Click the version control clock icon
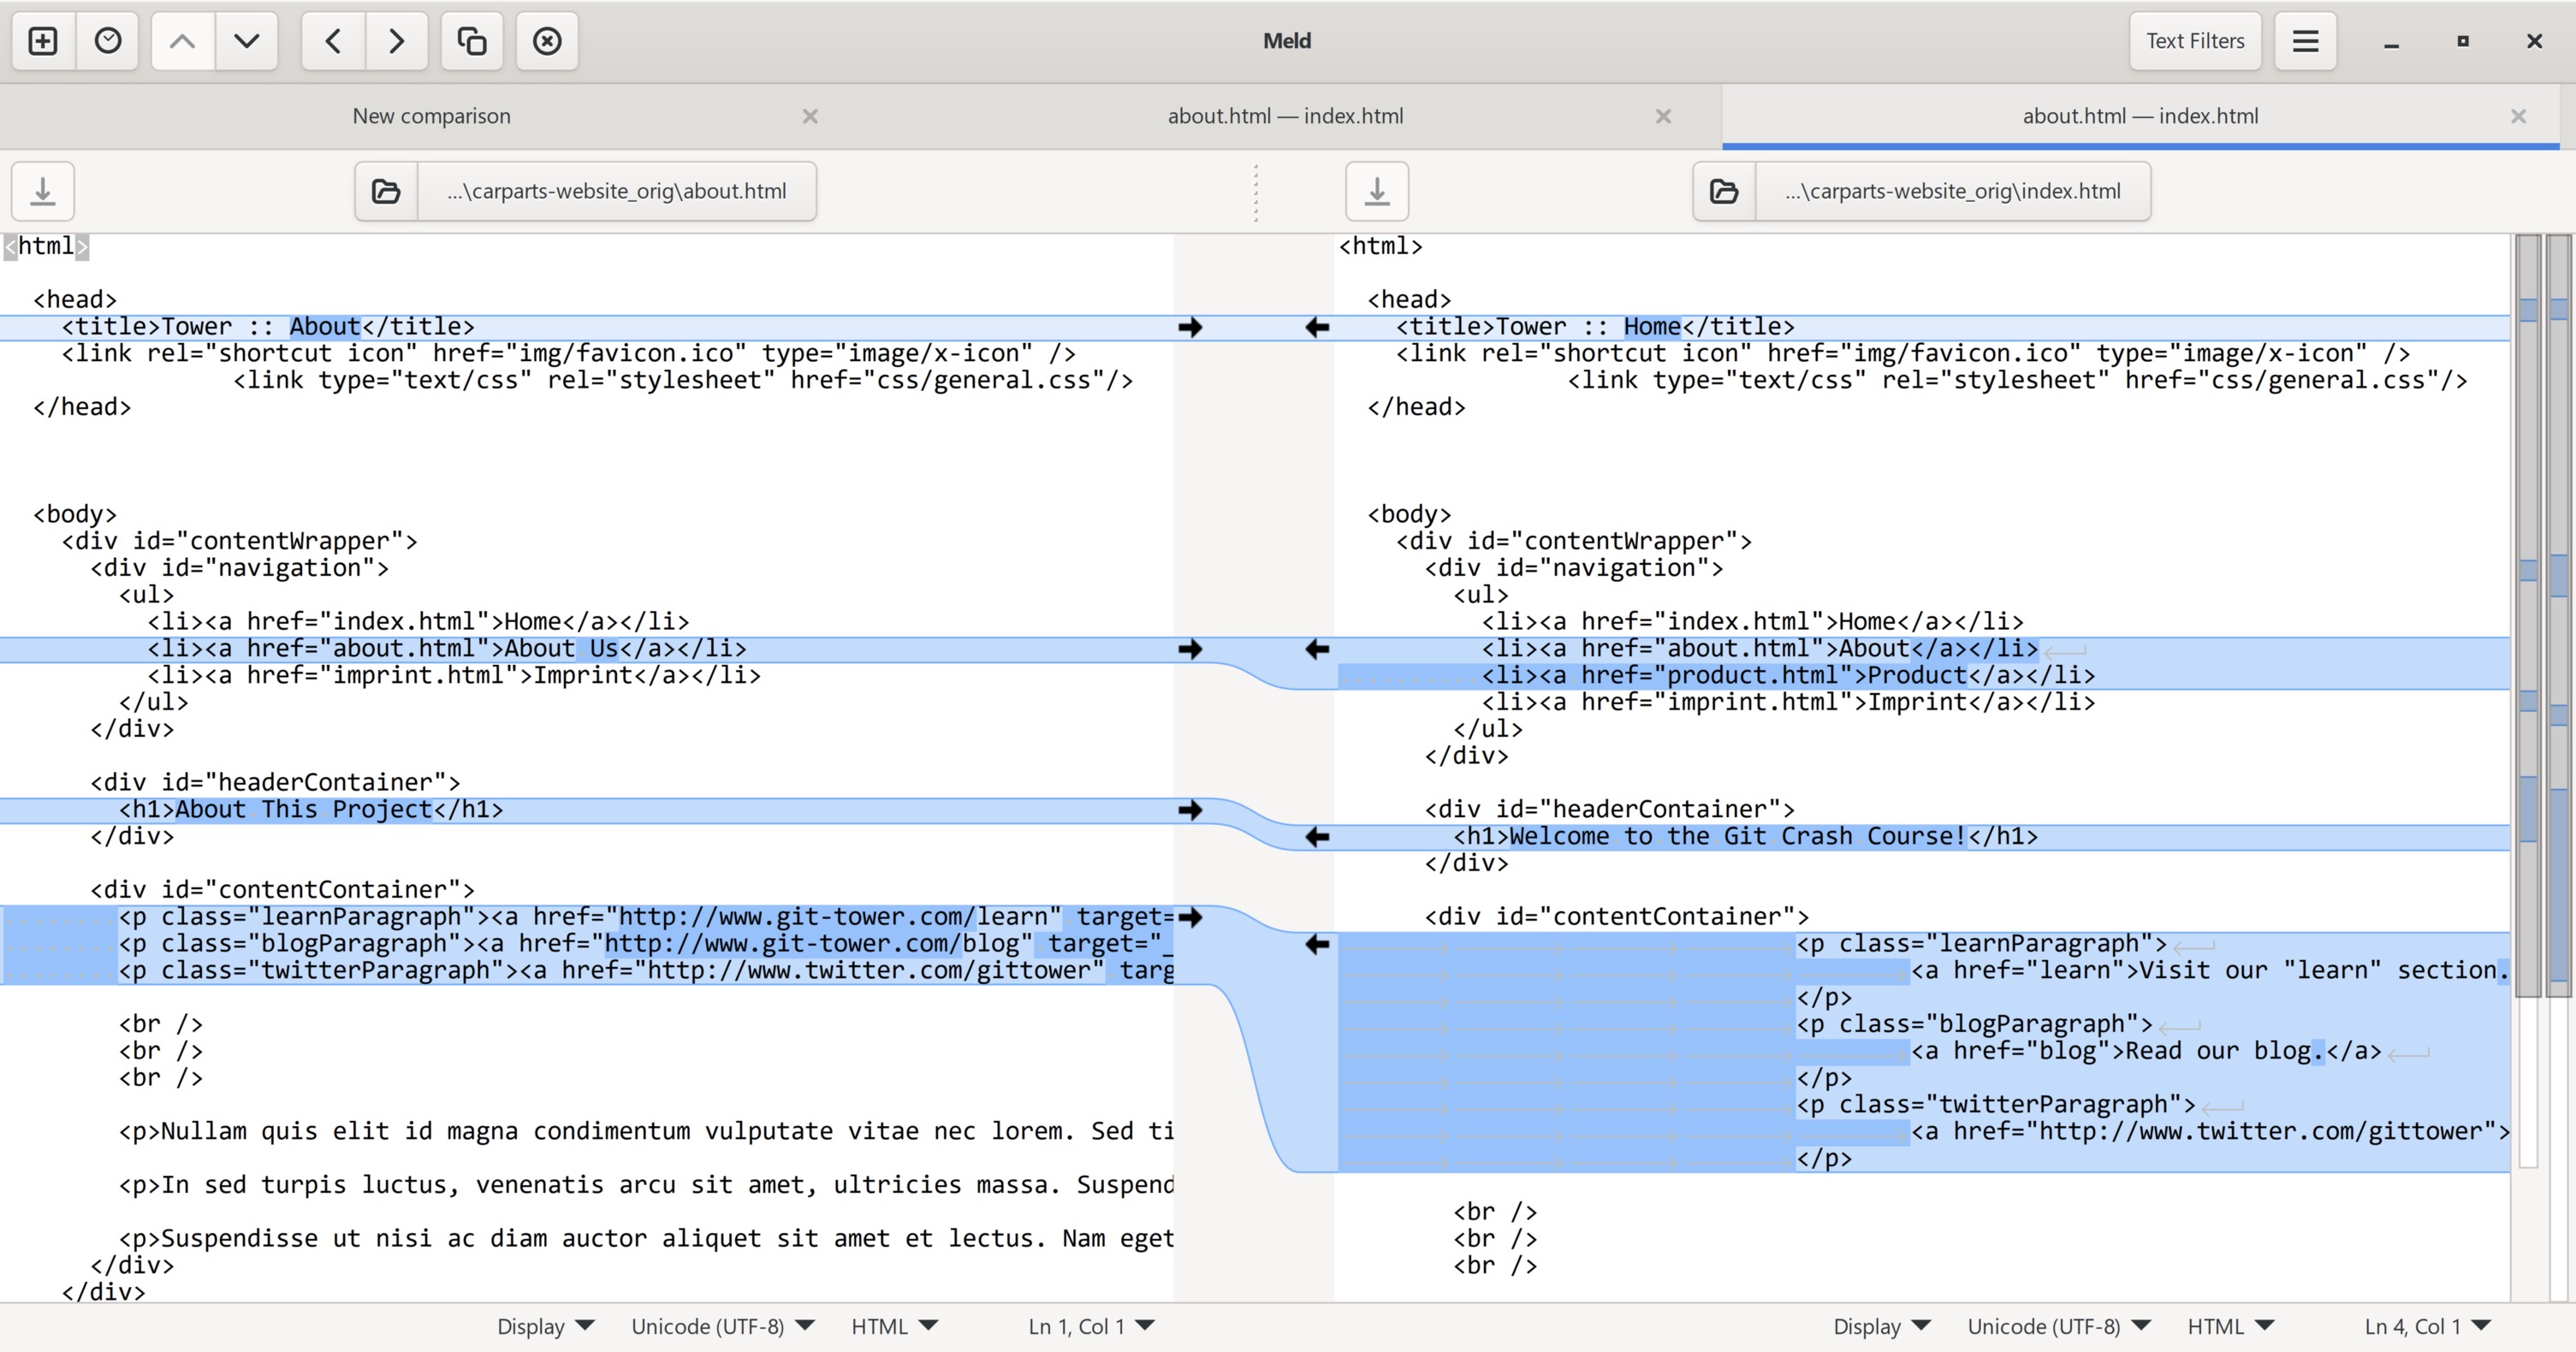The width and height of the screenshot is (2576, 1352). tap(108, 41)
